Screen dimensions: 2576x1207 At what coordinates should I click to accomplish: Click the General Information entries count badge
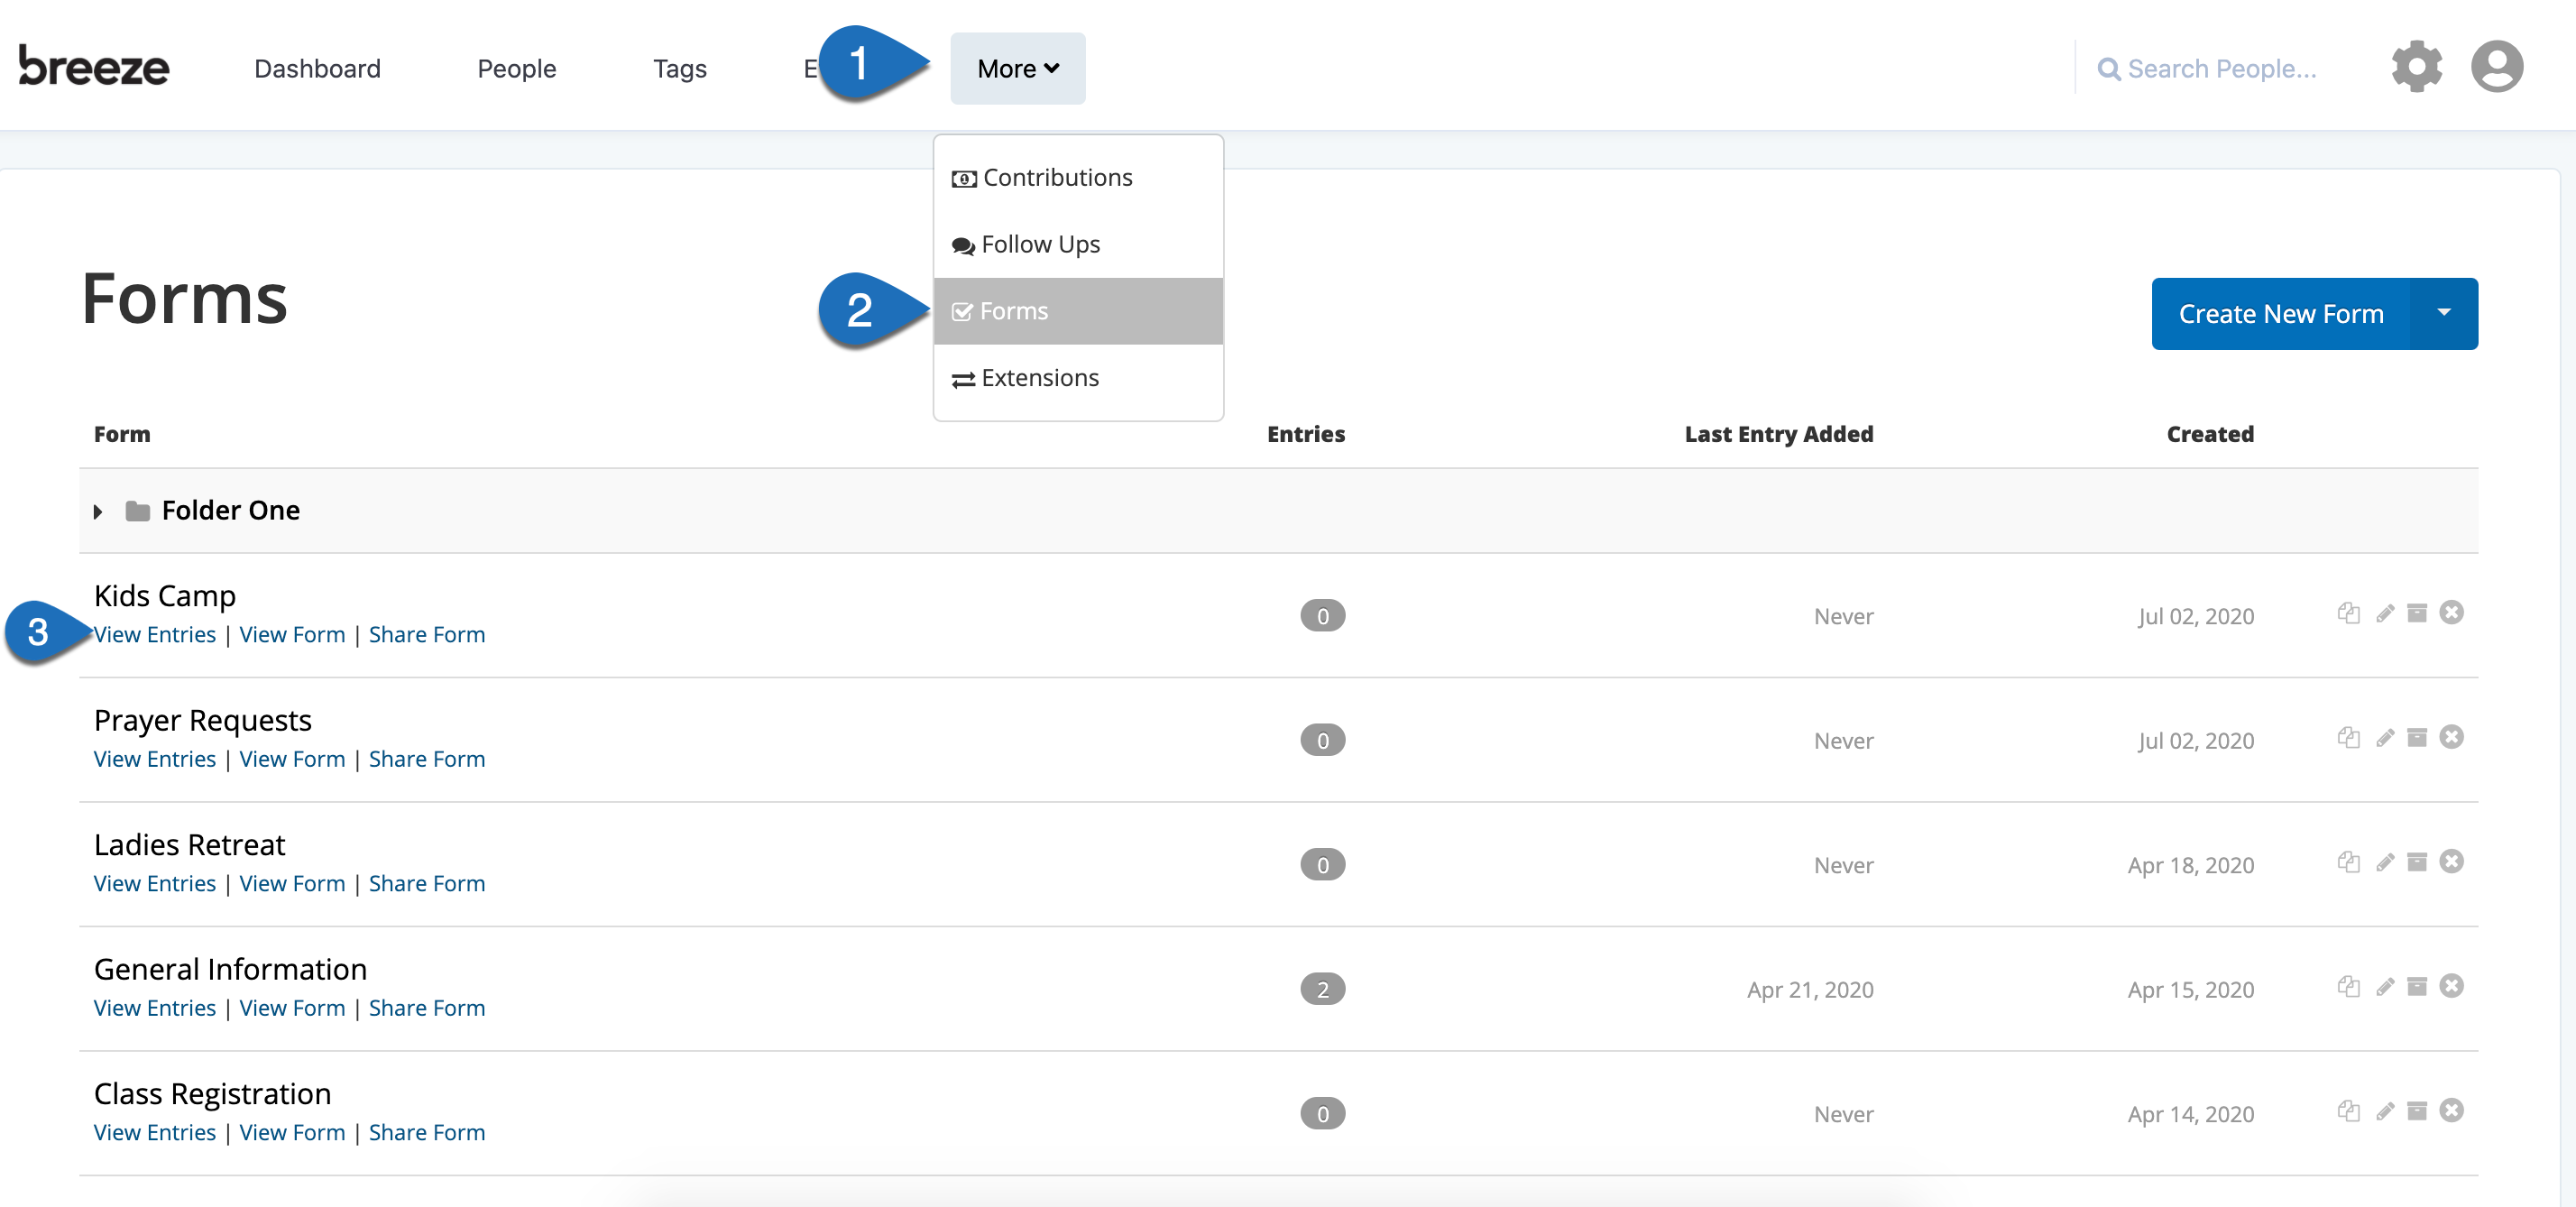pyautogui.click(x=1322, y=990)
